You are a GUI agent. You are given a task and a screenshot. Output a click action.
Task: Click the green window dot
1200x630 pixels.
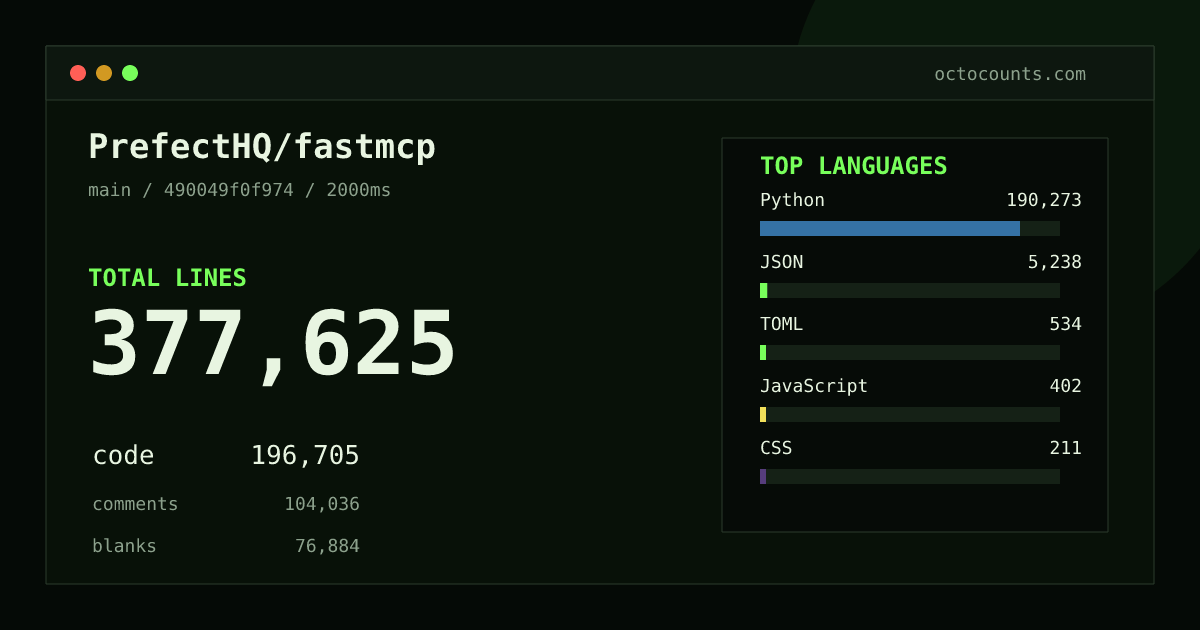click(130, 73)
